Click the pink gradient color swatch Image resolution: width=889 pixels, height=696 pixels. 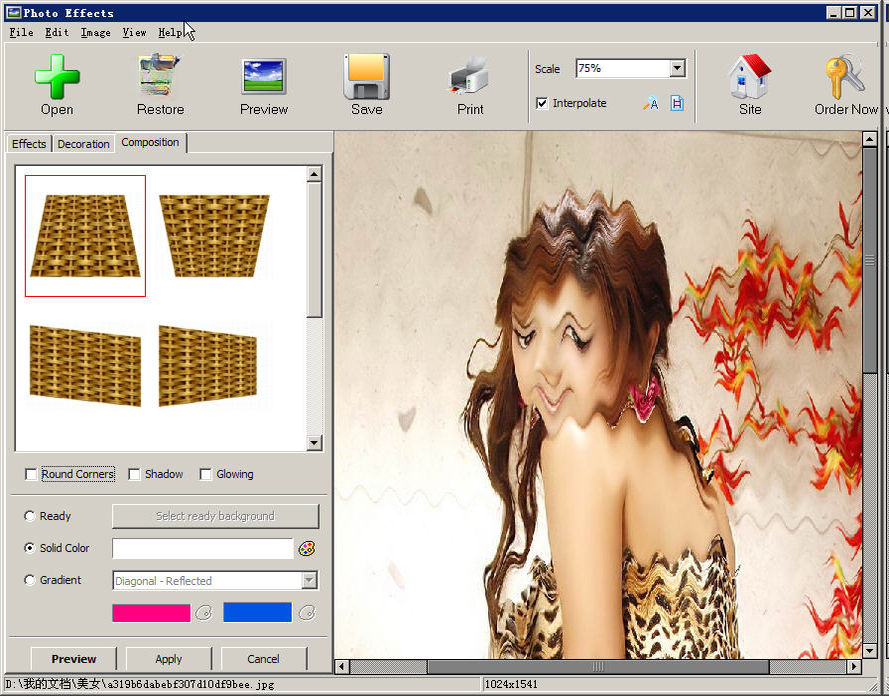151,613
